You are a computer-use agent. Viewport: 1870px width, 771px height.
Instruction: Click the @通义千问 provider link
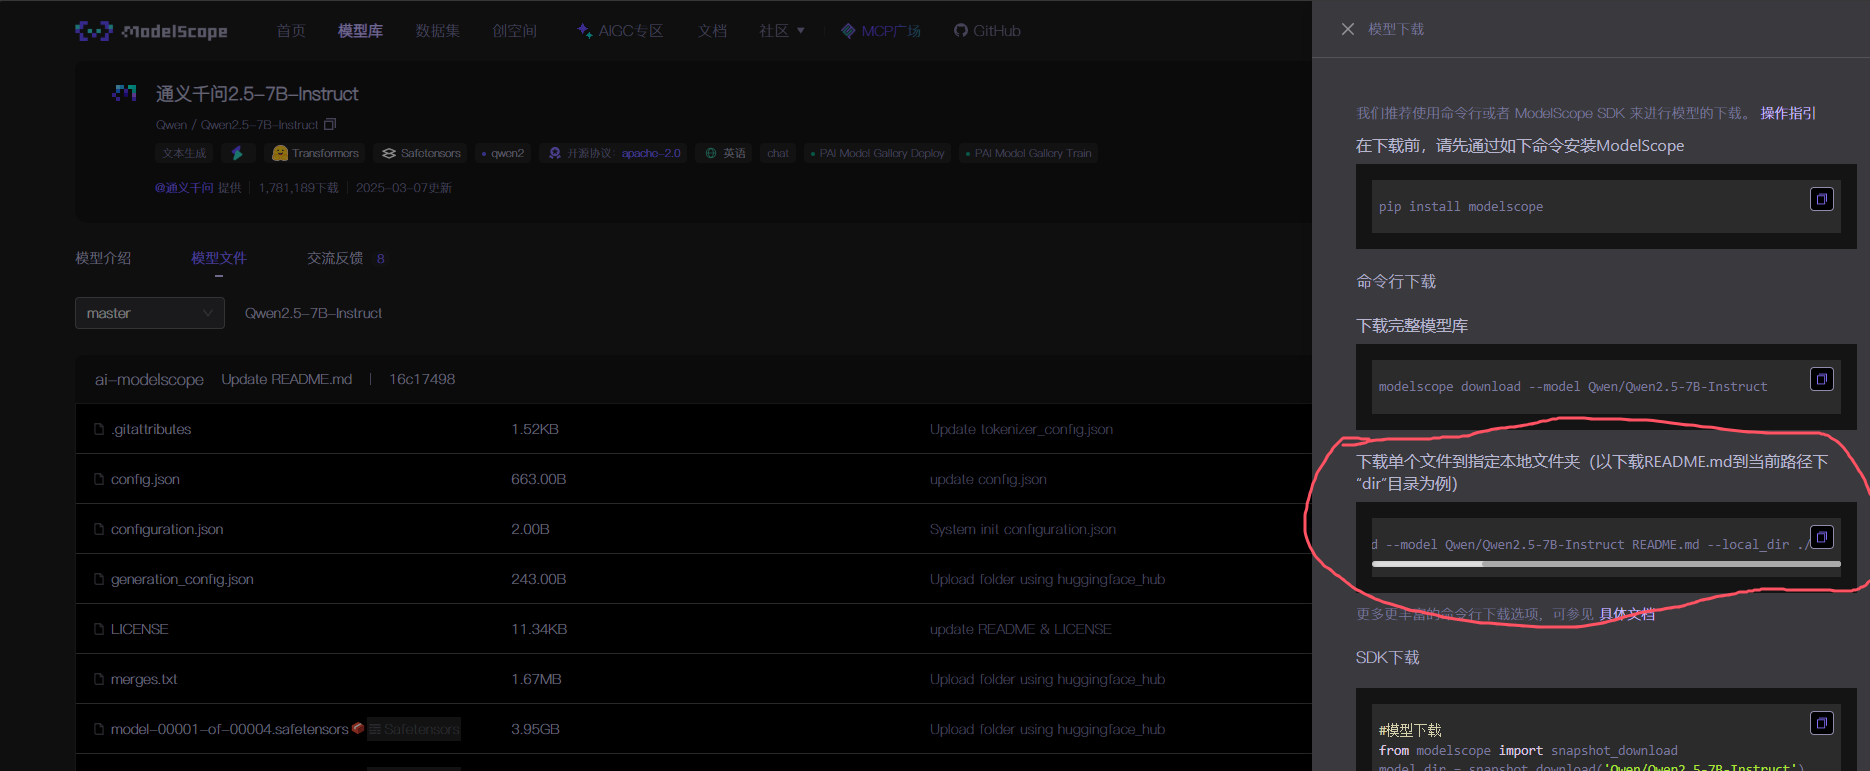184,188
